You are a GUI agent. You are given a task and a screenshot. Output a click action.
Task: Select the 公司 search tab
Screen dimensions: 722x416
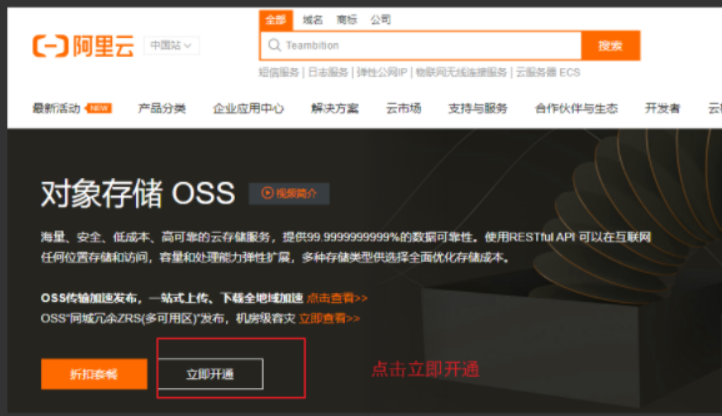(381, 20)
